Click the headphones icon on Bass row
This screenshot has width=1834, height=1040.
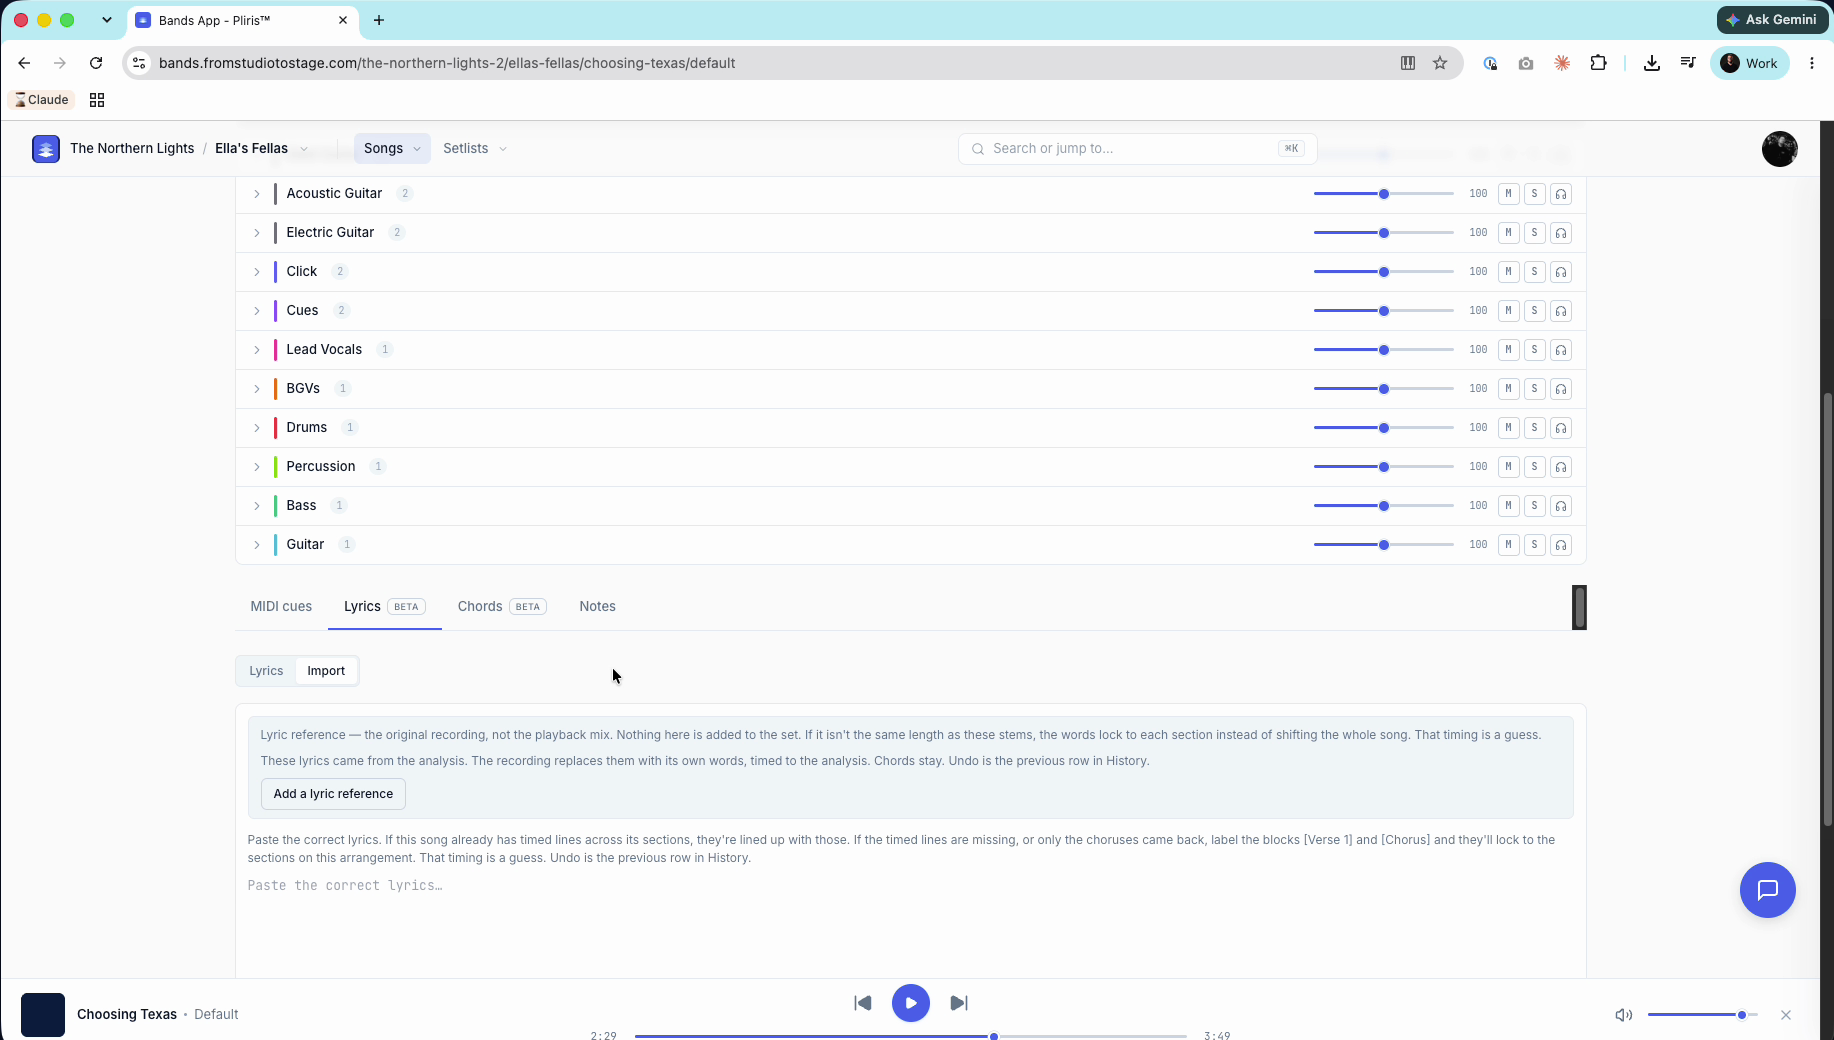pyautogui.click(x=1560, y=506)
